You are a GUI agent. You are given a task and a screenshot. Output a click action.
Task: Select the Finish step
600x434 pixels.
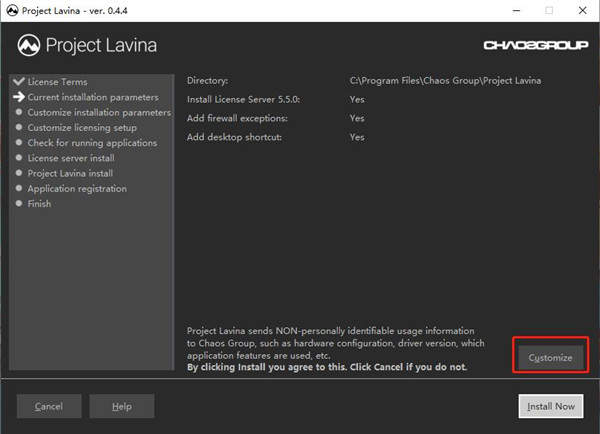(x=39, y=204)
